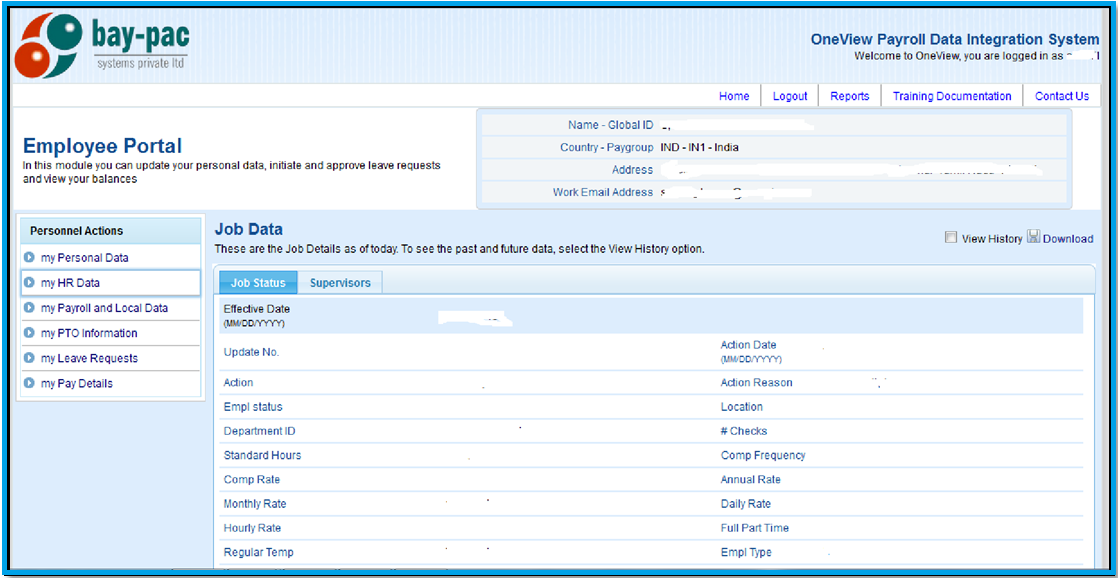Click arrow icon beside my PTO Information
1118x578 pixels.
(29, 333)
